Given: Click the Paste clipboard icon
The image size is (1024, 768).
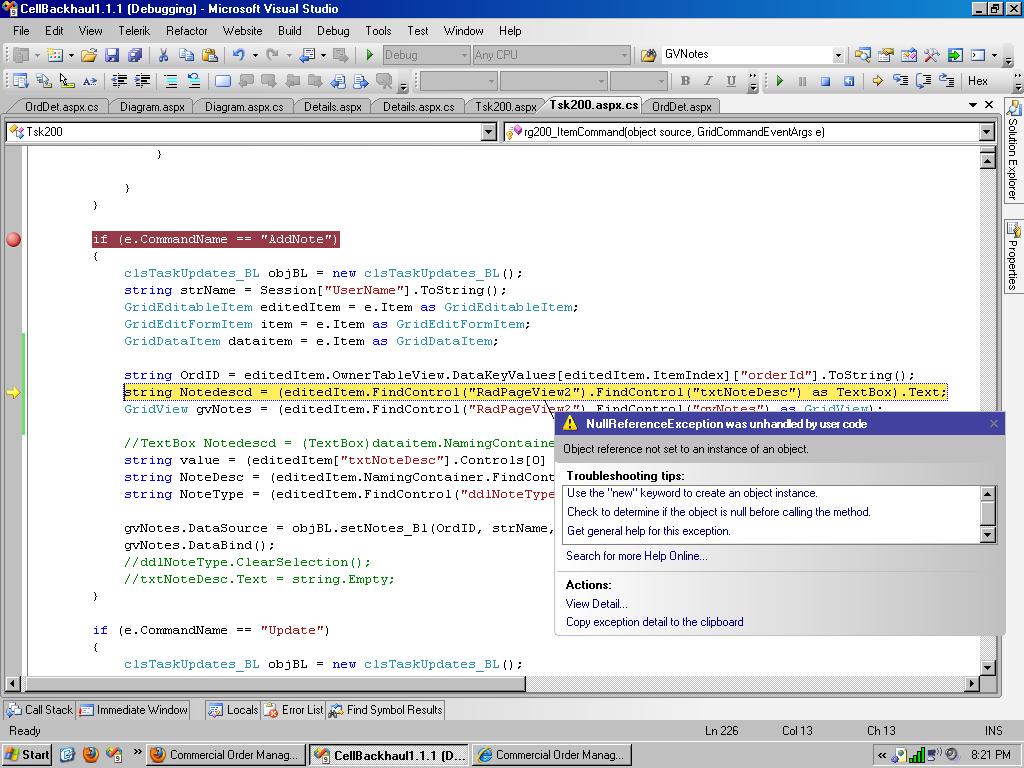Looking at the screenshot, I should point(210,56).
